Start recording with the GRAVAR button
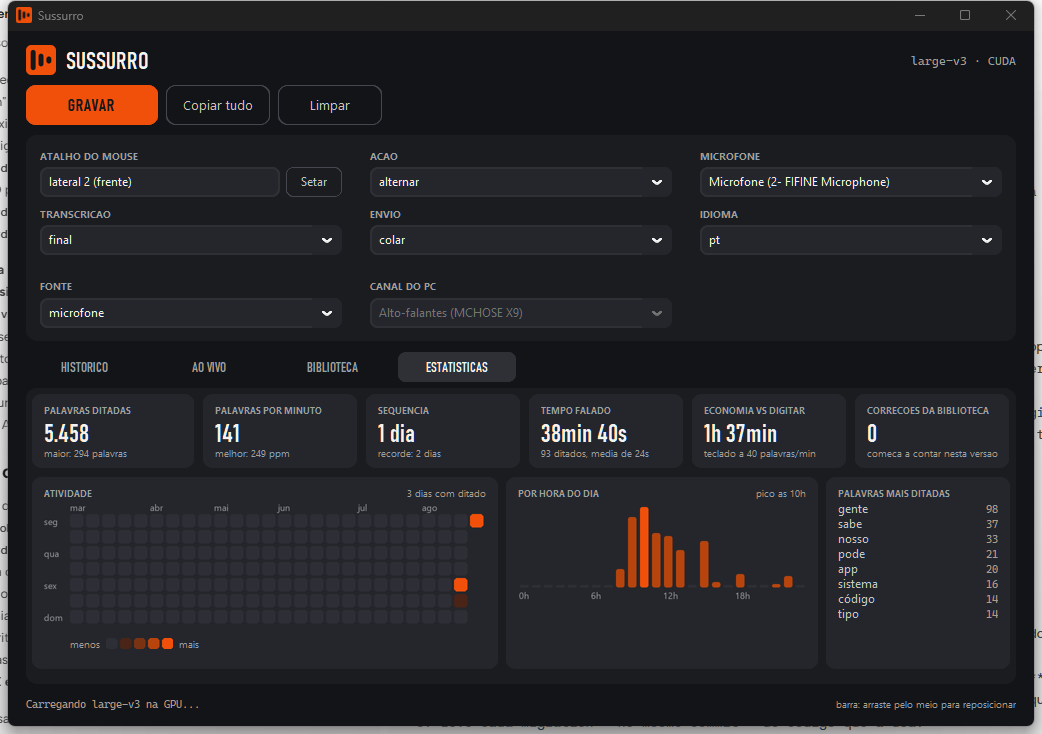 (92, 105)
